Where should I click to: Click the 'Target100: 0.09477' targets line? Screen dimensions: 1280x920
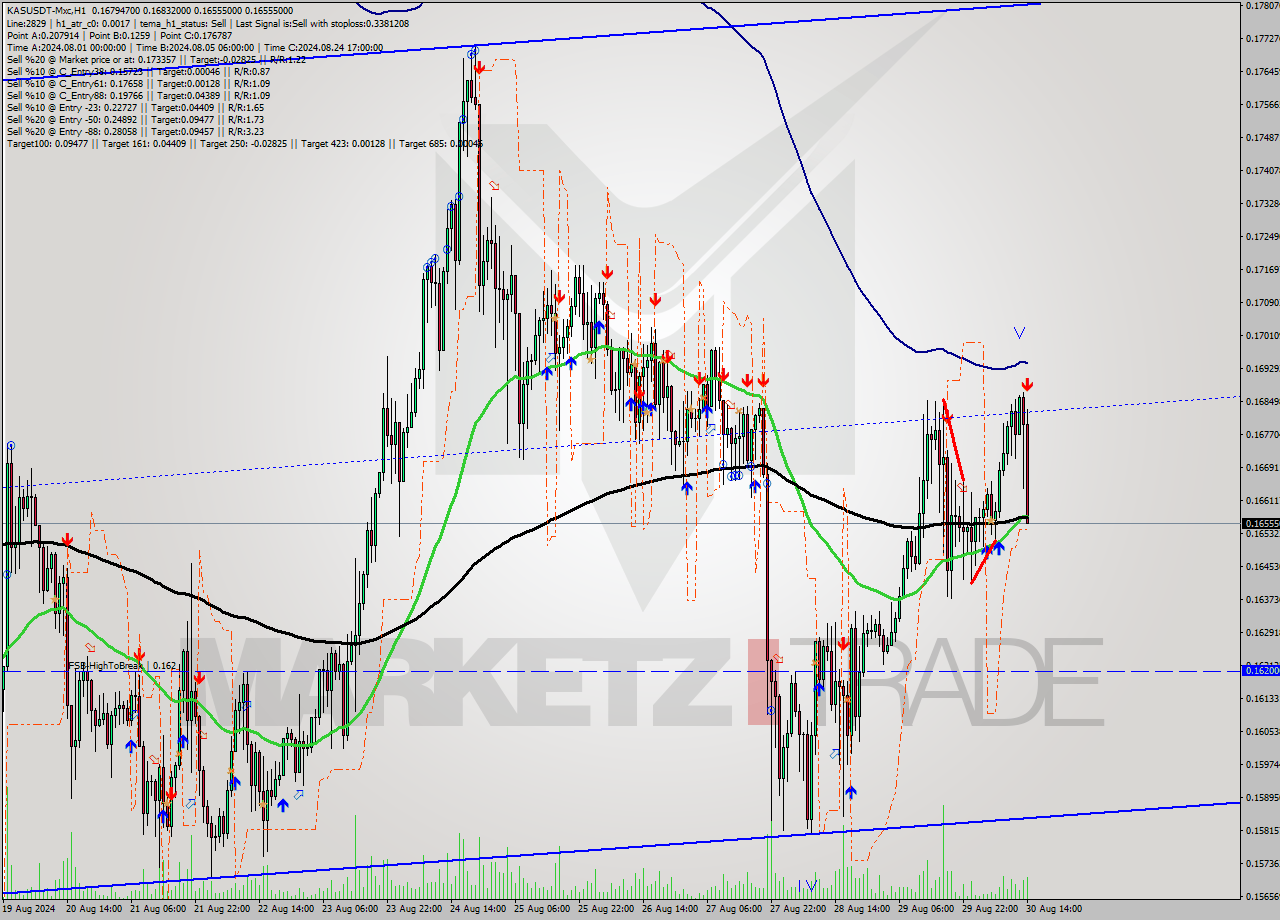pyautogui.click(x=245, y=143)
